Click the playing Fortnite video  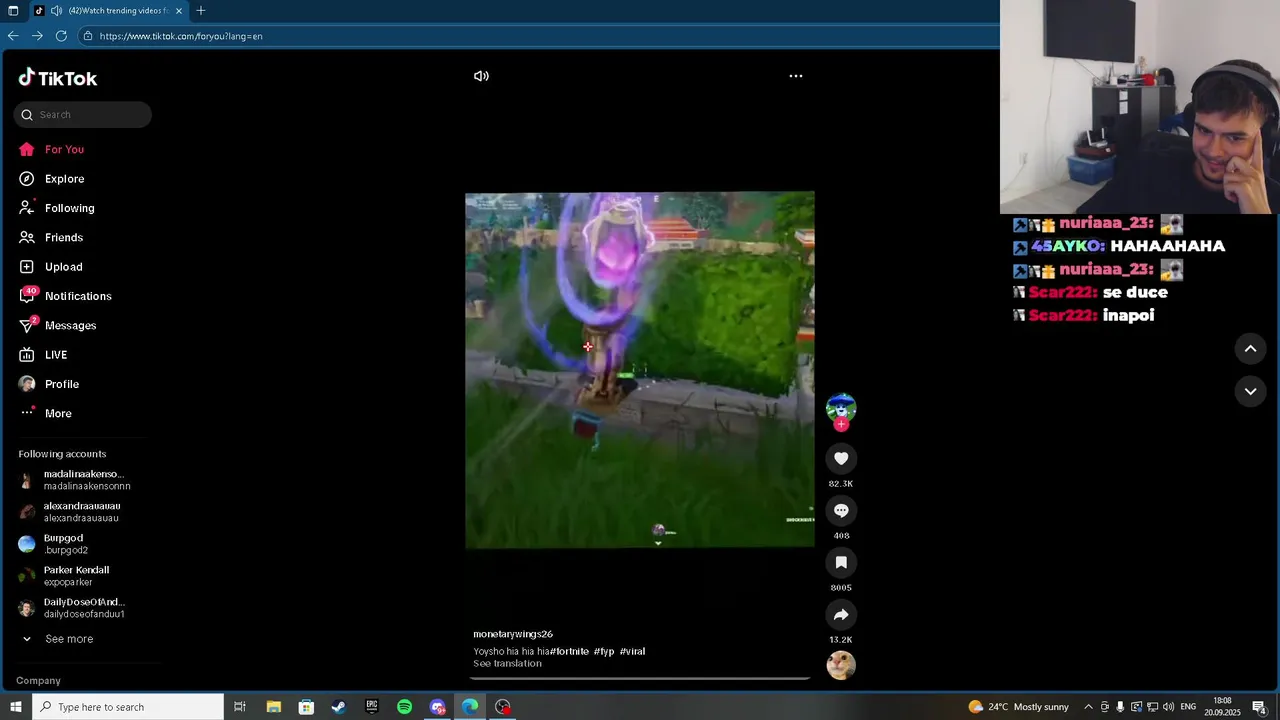tap(640, 370)
